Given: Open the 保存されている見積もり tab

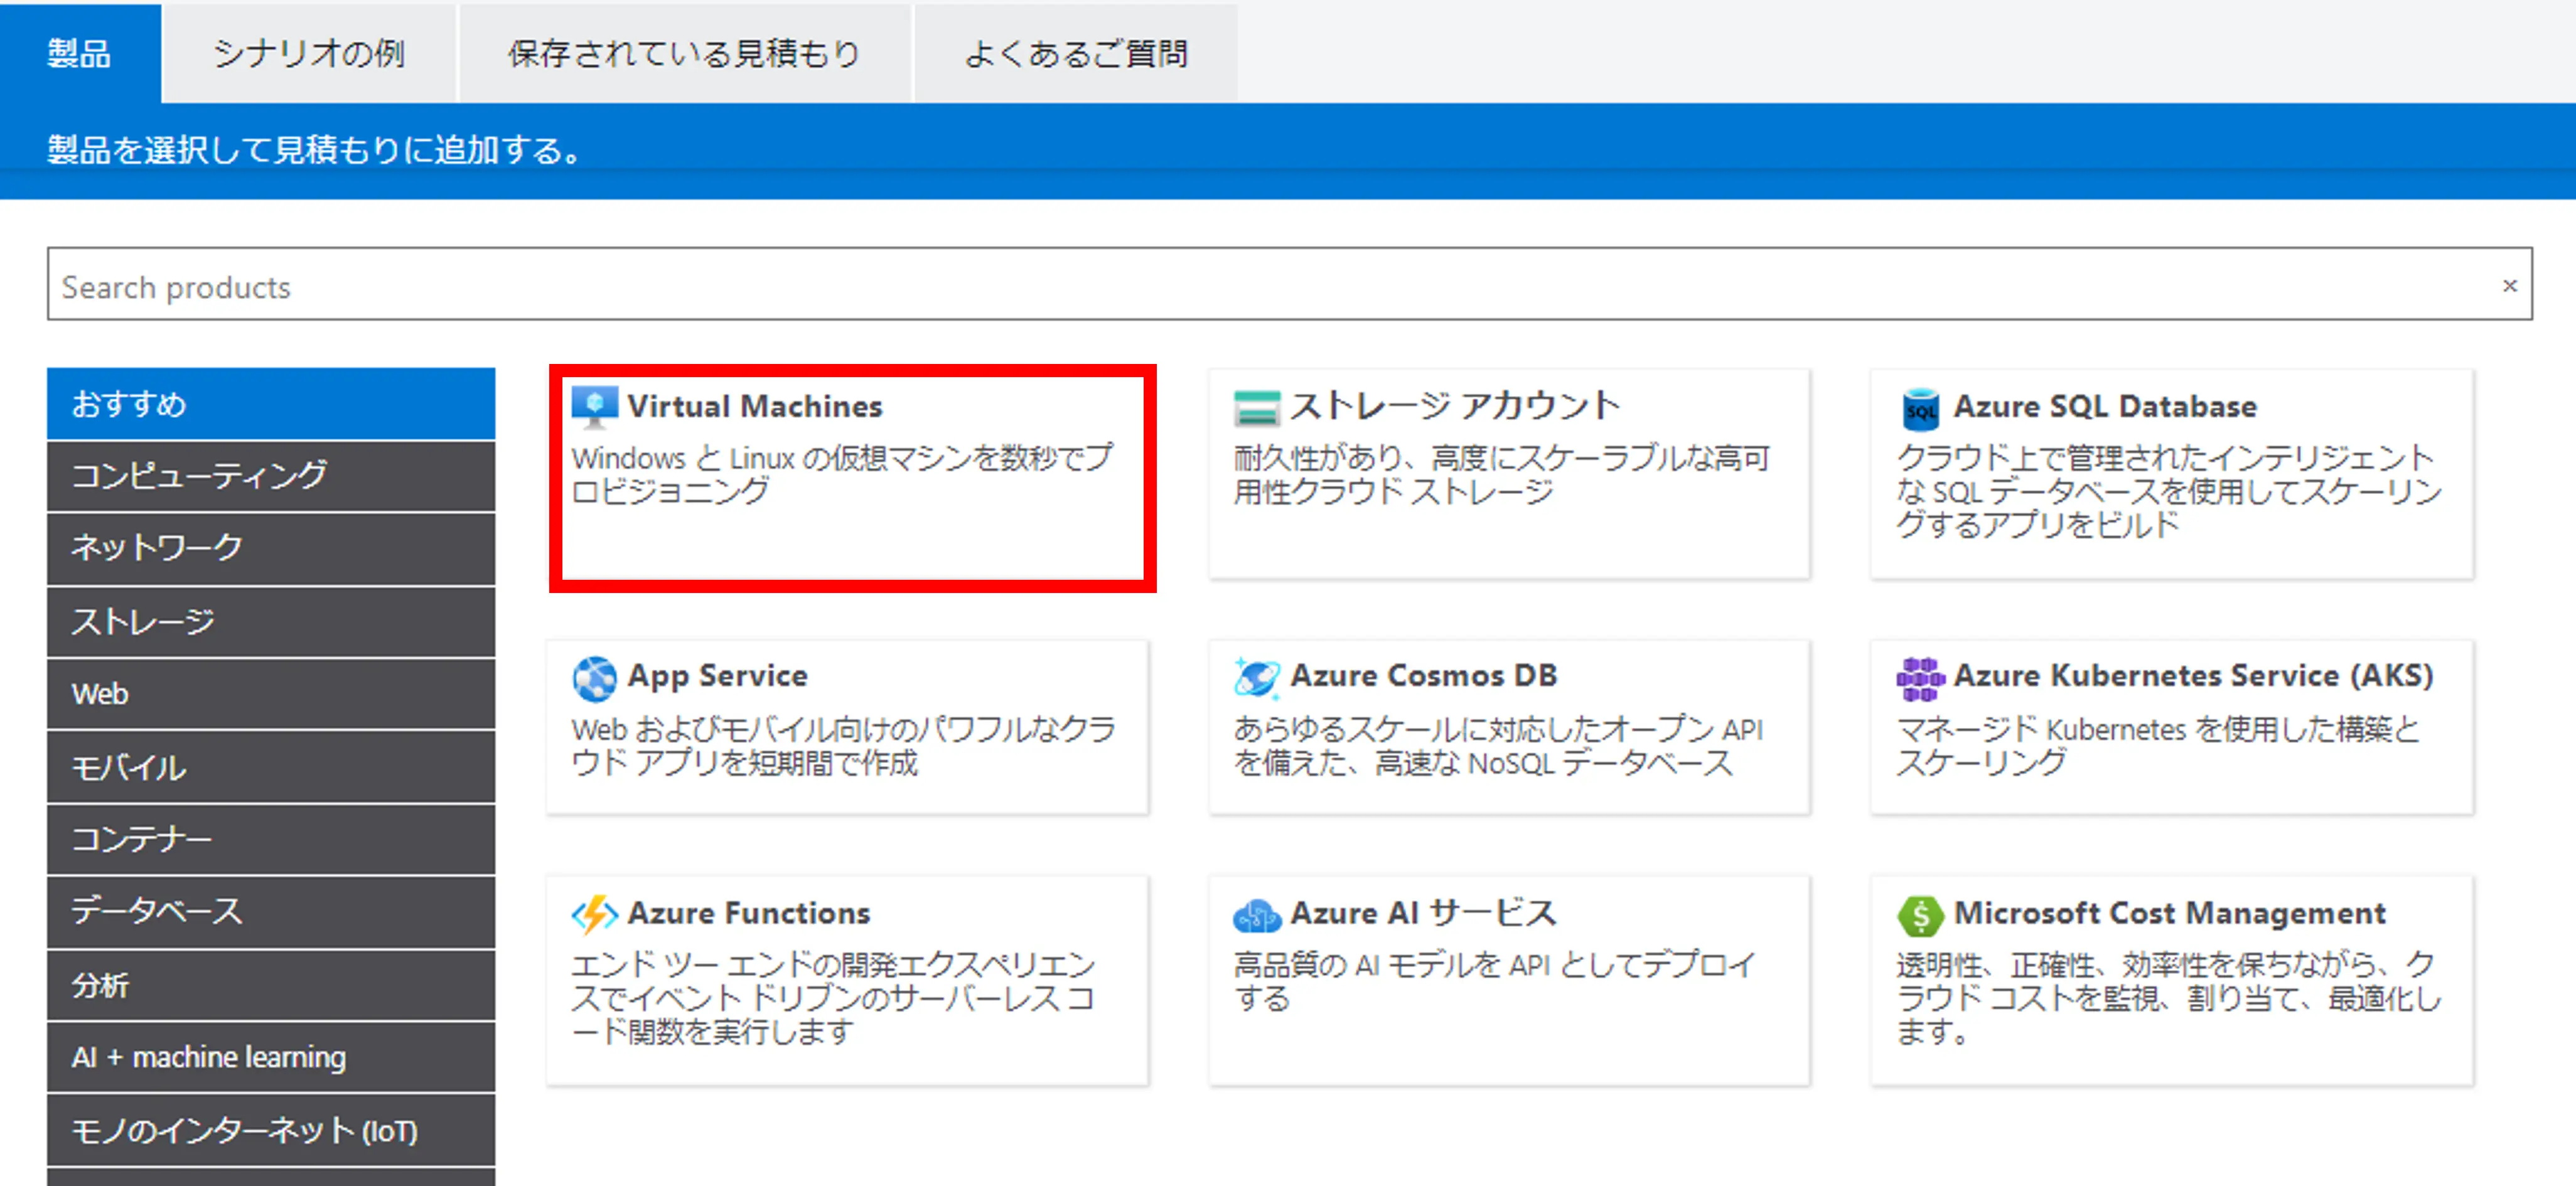Looking at the screenshot, I should [685, 53].
